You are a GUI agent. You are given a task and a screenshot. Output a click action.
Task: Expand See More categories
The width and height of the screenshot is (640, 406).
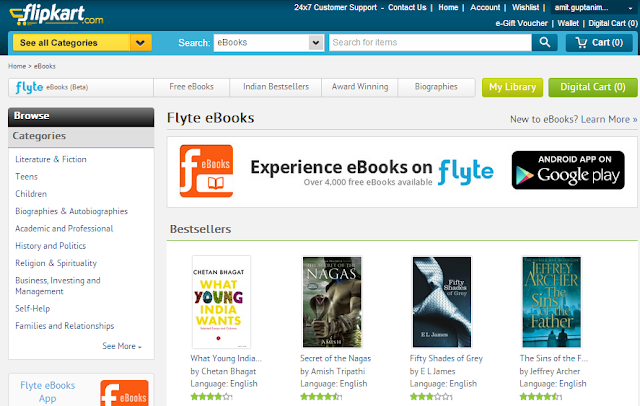pyautogui.click(x=122, y=346)
